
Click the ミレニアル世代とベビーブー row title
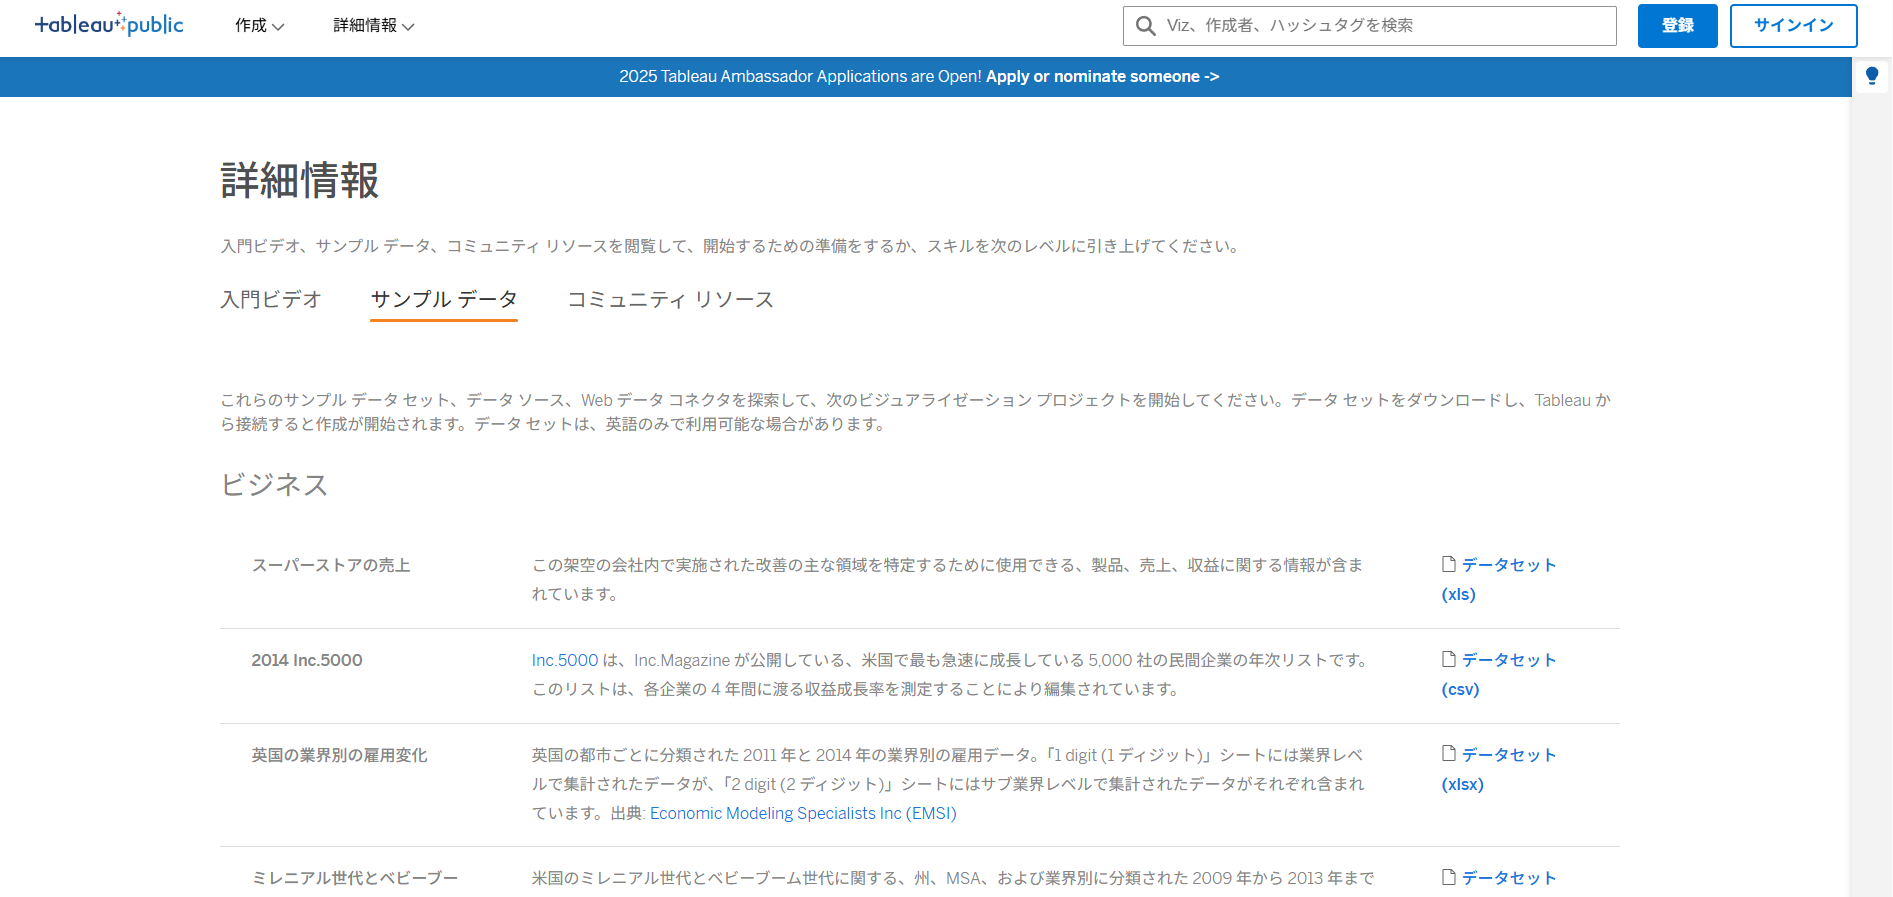click(x=355, y=878)
